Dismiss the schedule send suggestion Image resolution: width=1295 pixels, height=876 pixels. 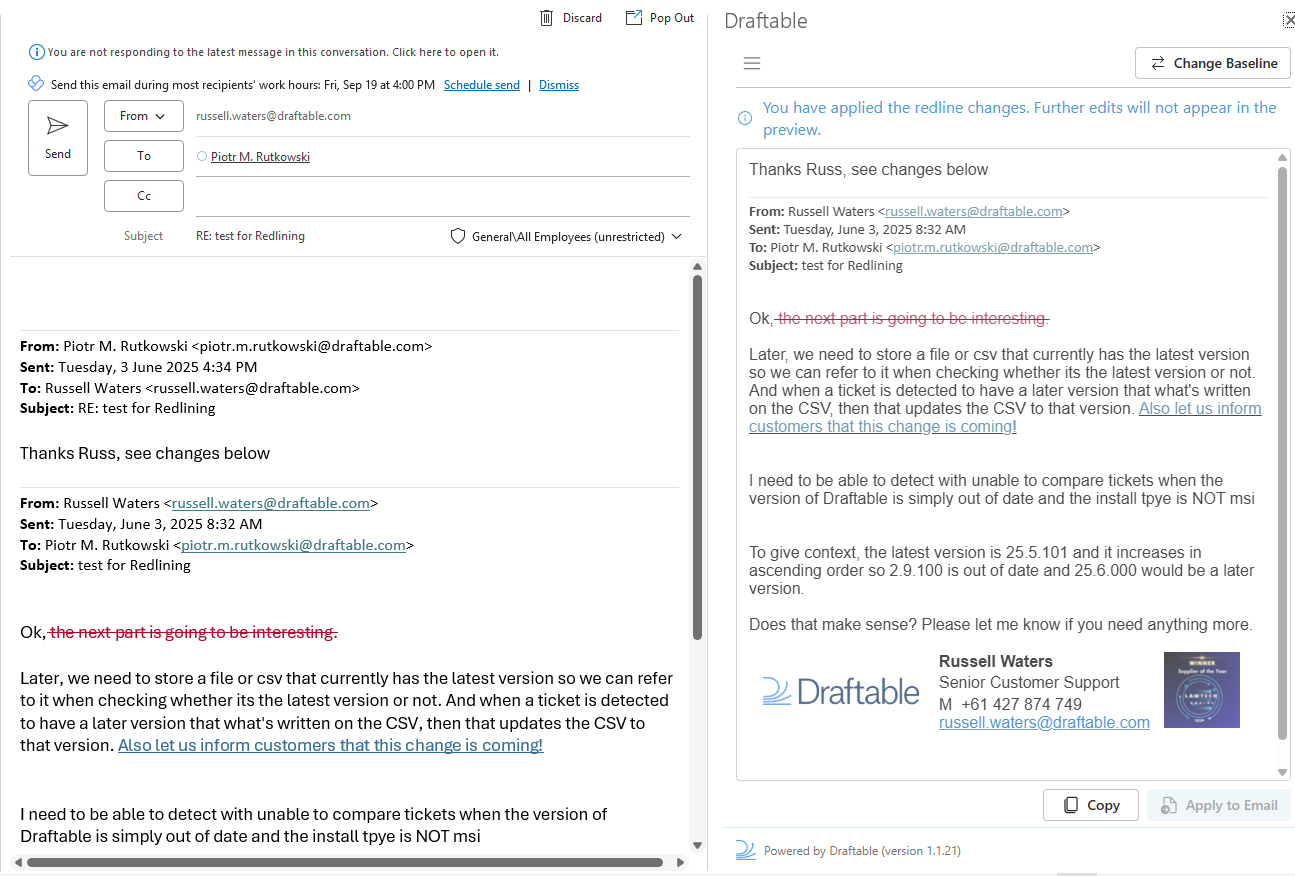point(559,85)
